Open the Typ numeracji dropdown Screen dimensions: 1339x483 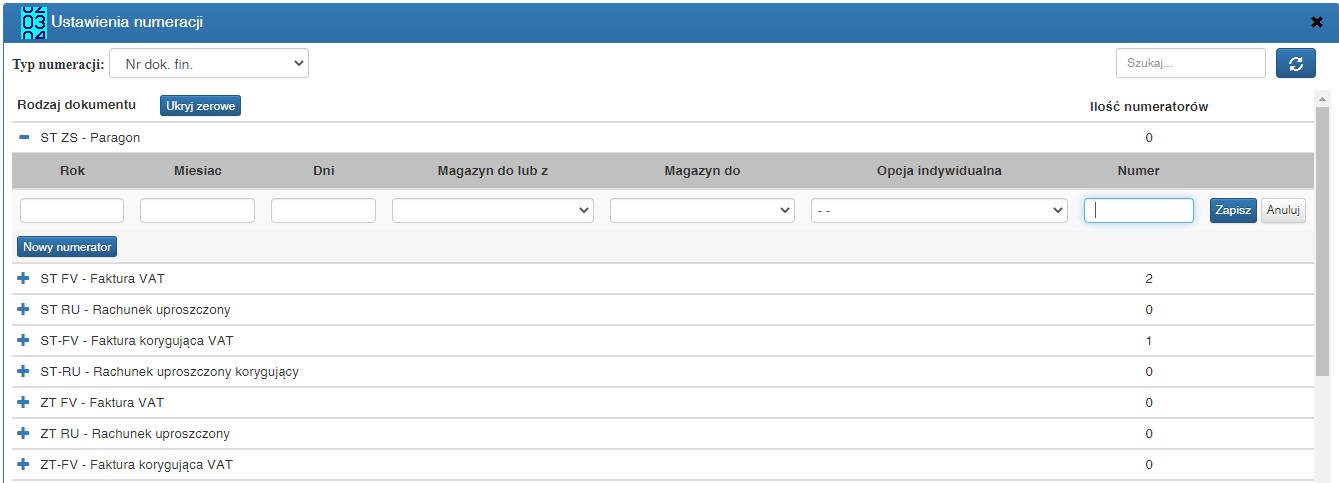[x=209, y=64]
